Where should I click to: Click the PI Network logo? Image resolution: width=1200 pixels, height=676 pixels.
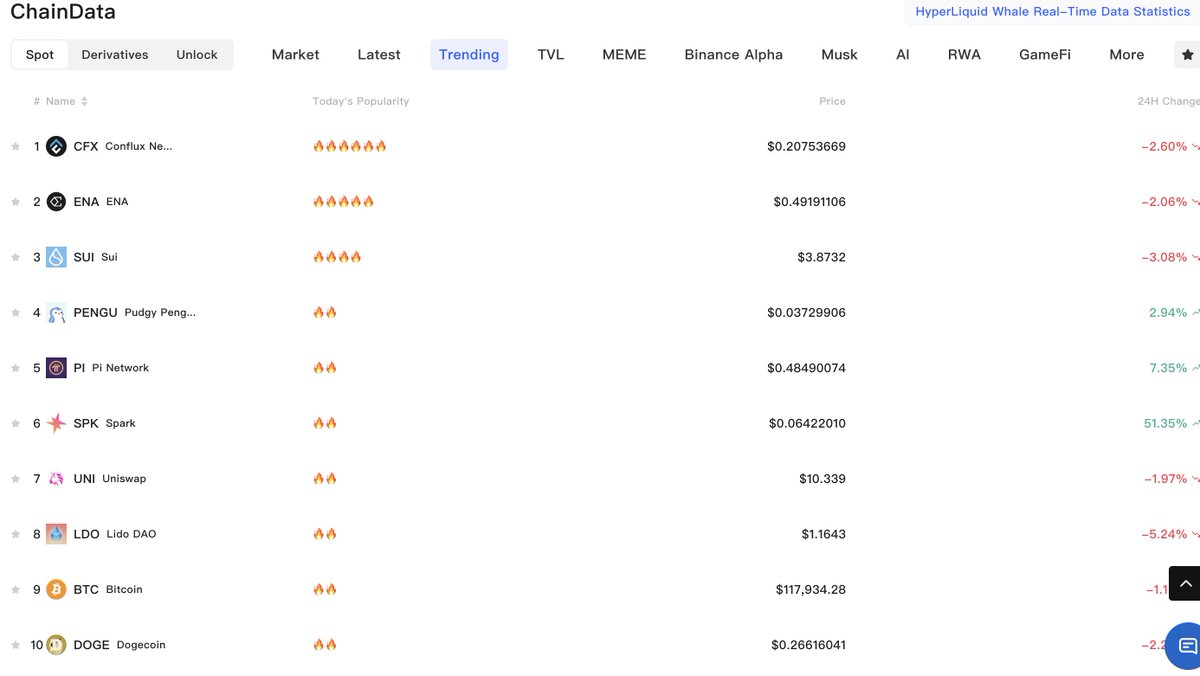(x=56, y=368)
